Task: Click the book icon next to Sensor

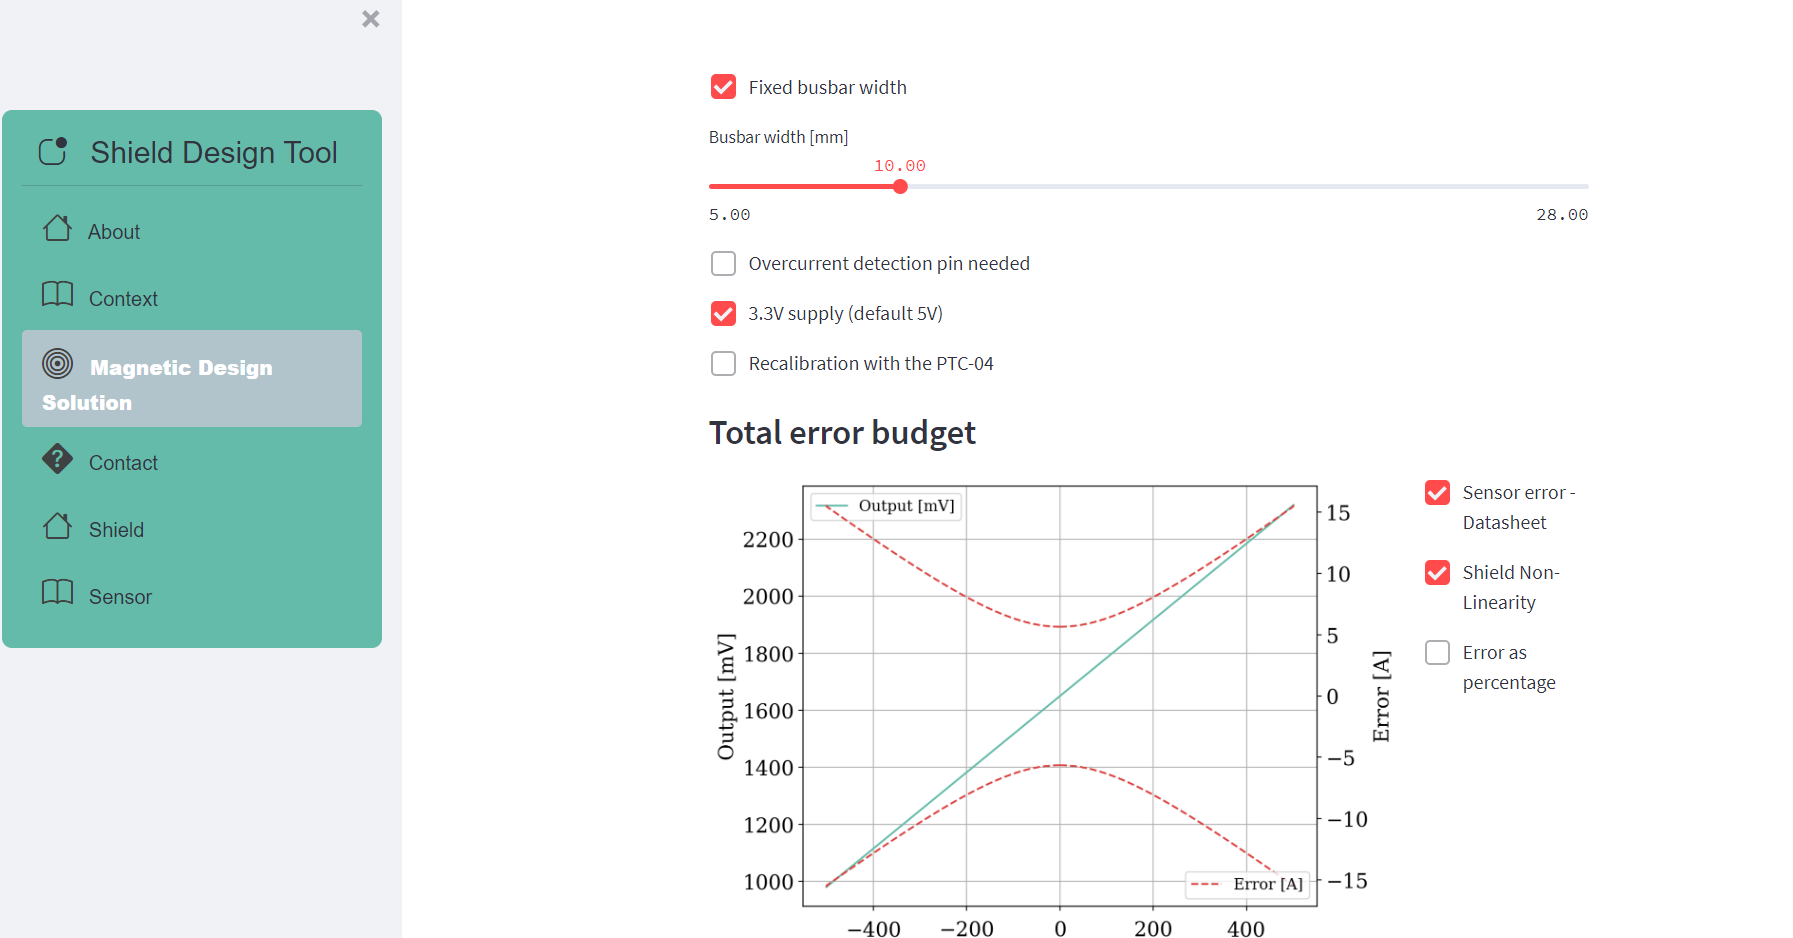Action: [57, 592]
